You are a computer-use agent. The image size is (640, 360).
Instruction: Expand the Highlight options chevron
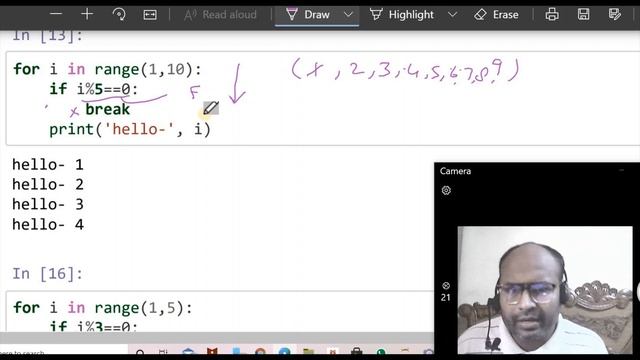point(452,15)
